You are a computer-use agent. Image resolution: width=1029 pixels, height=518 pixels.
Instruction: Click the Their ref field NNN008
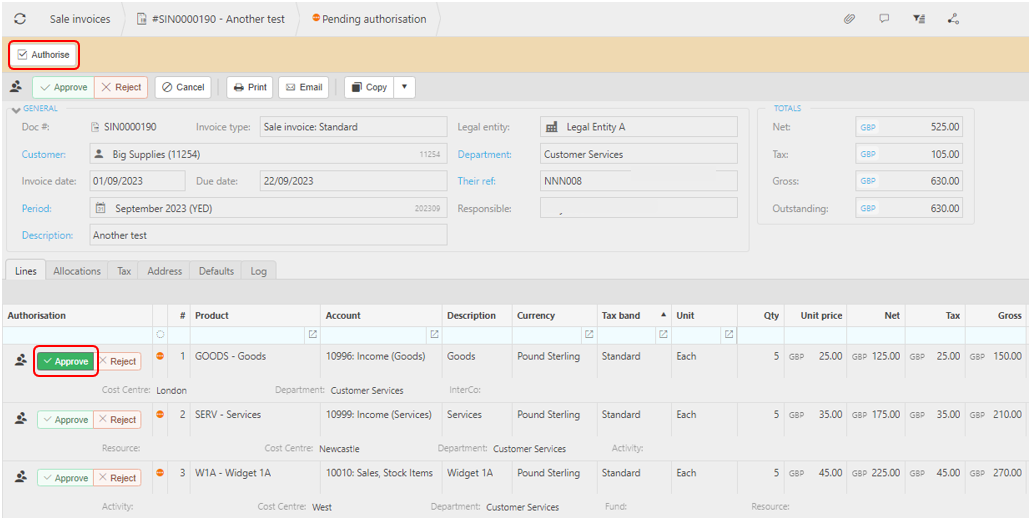639,181
